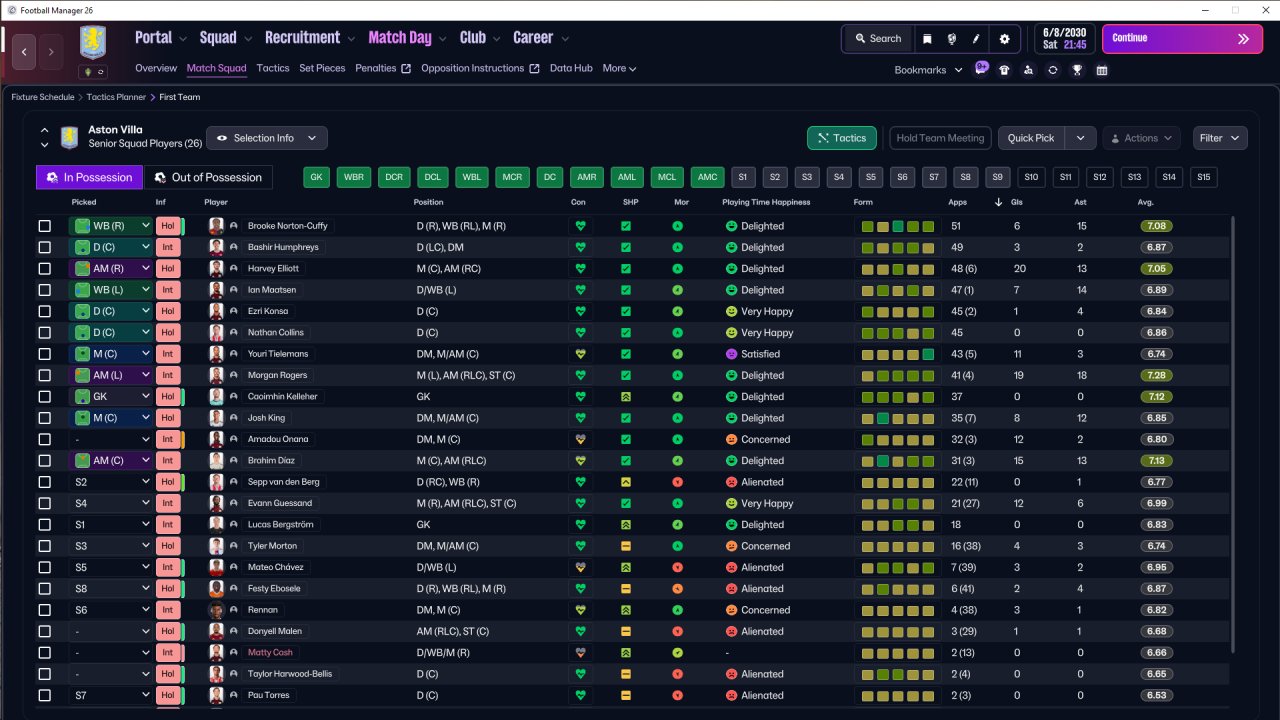Viewport: 1280px width, 720px height.
Task: Click Sepp van den Berg's sharpness icon
Action: pyautogui.click(x=625, y=482)
